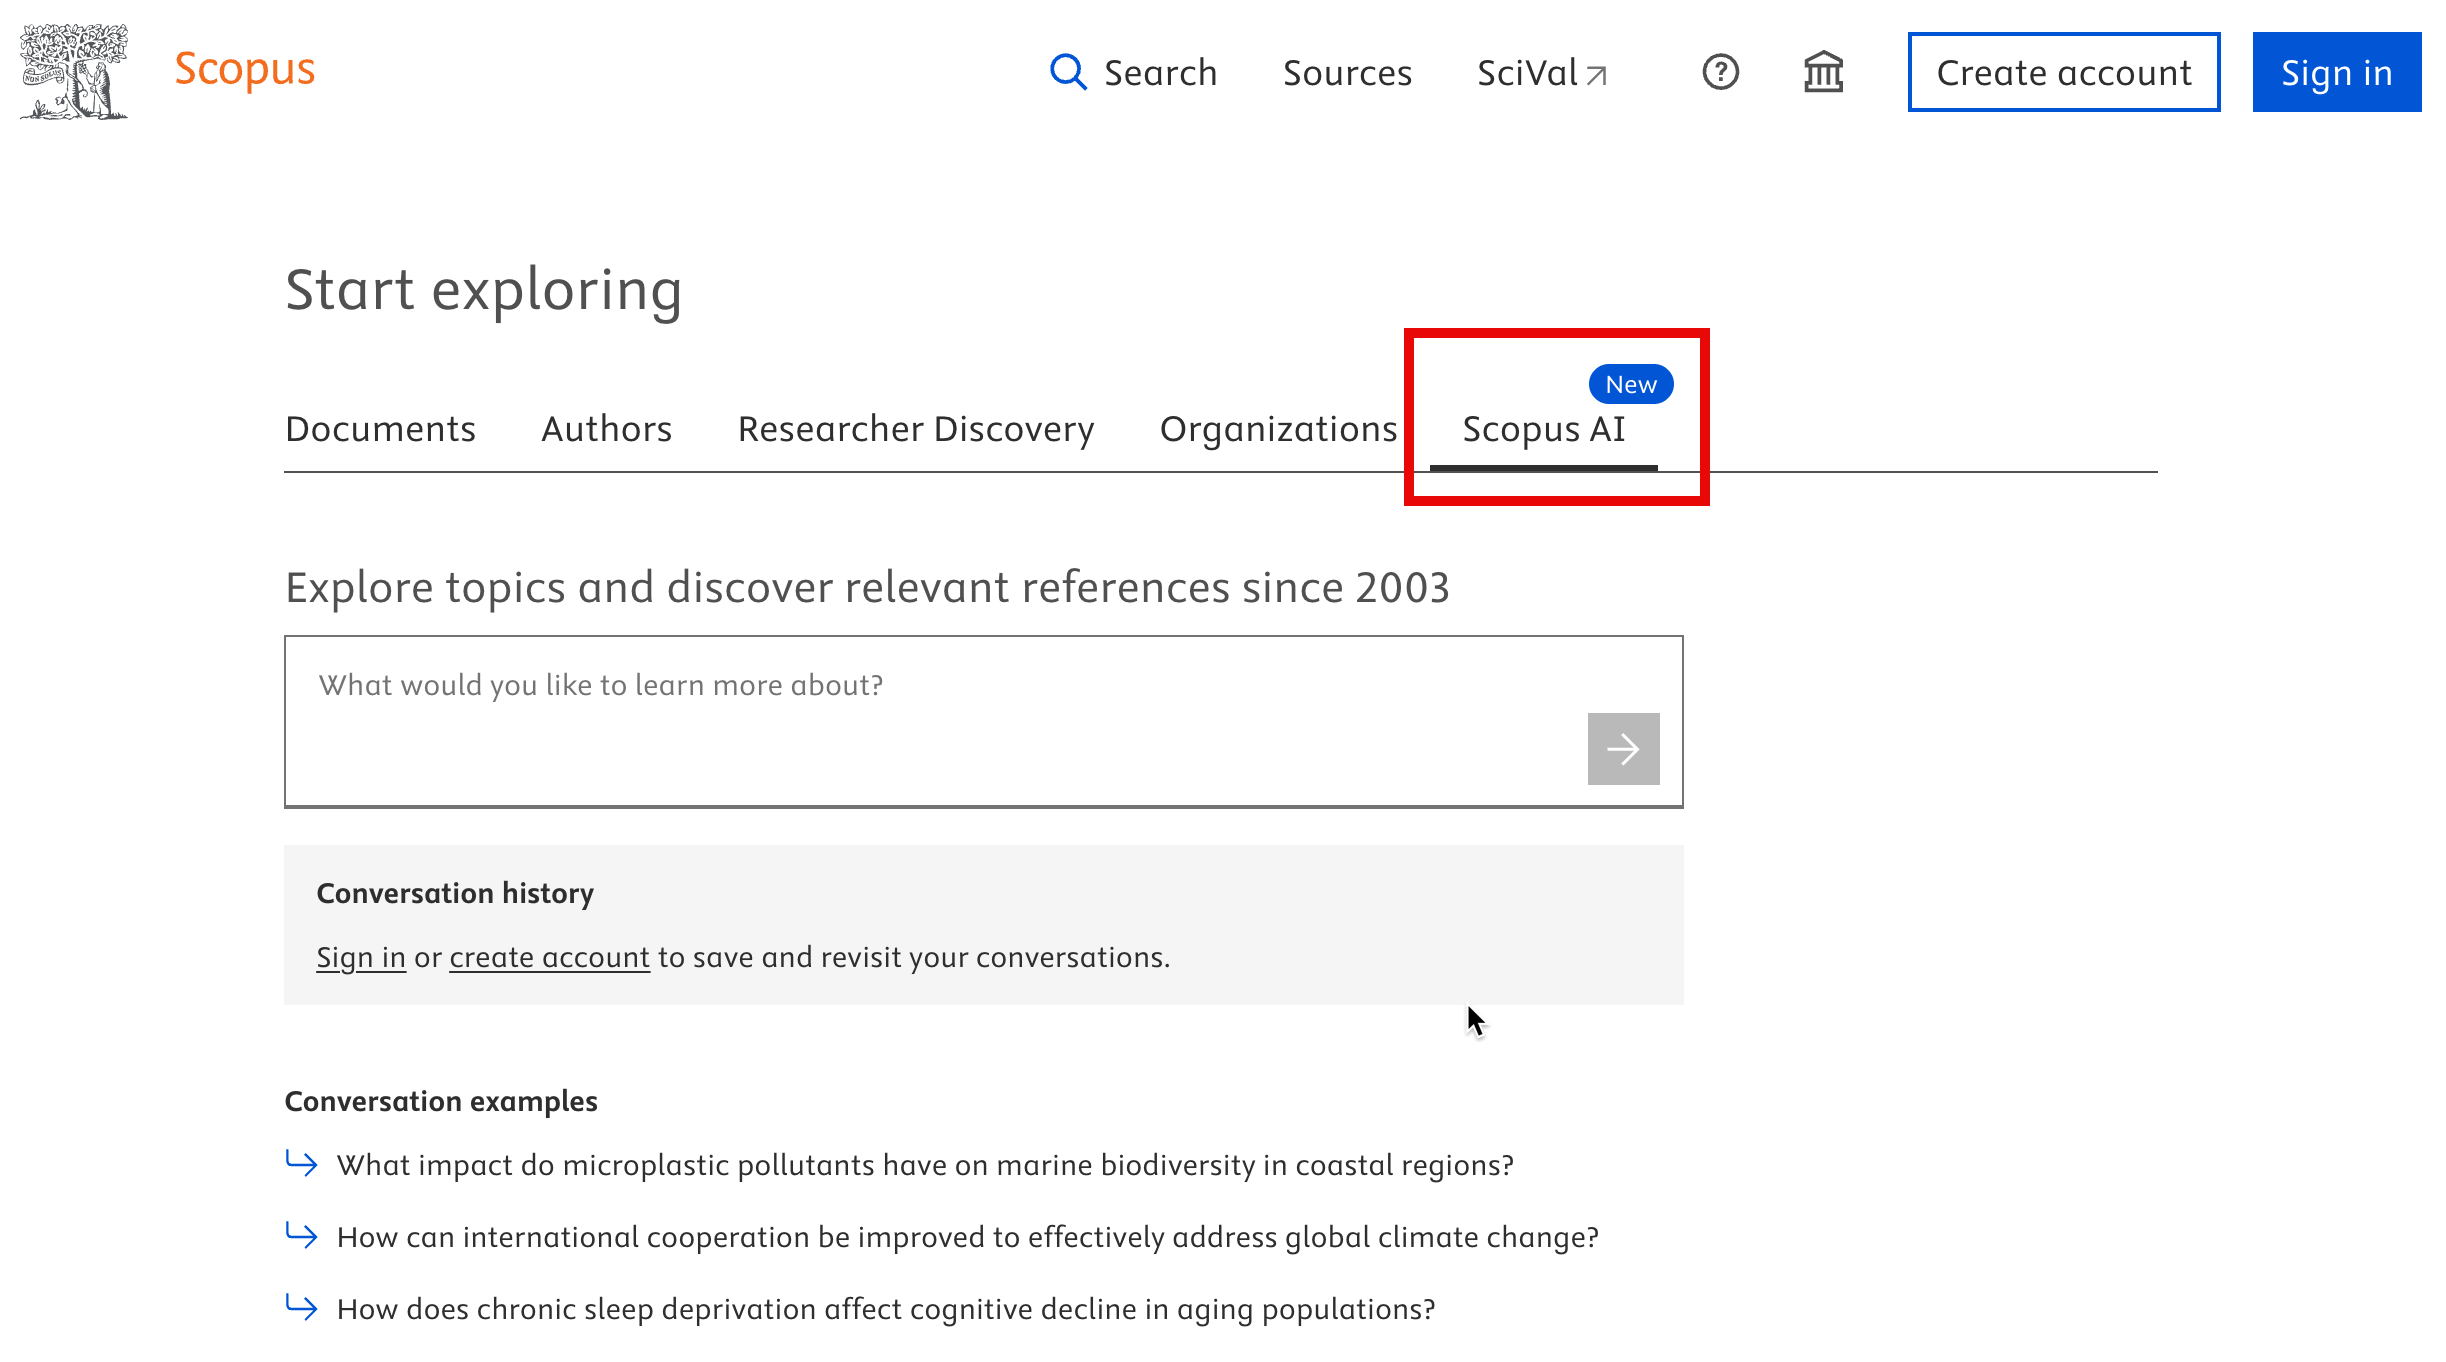Open the help question mark icon

point(1720,72)
